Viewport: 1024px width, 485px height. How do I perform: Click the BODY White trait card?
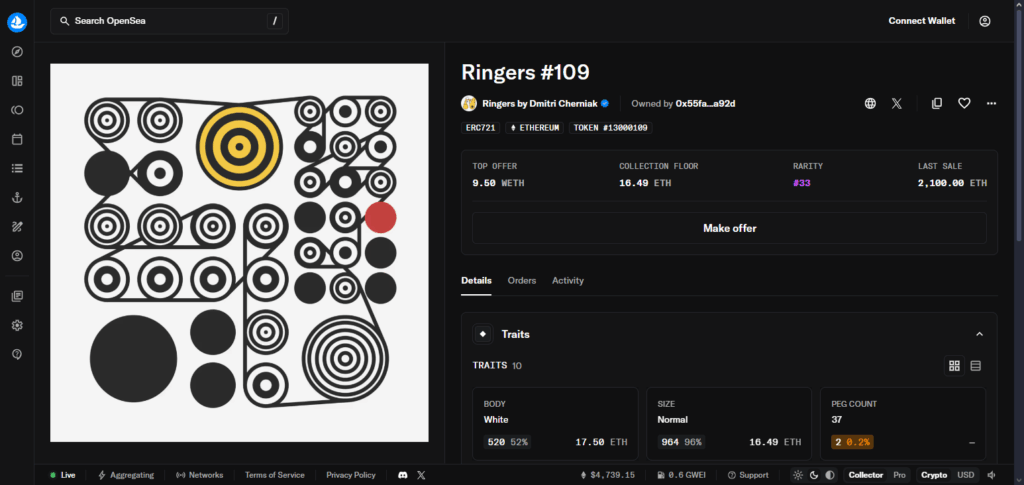pos(555,424)
